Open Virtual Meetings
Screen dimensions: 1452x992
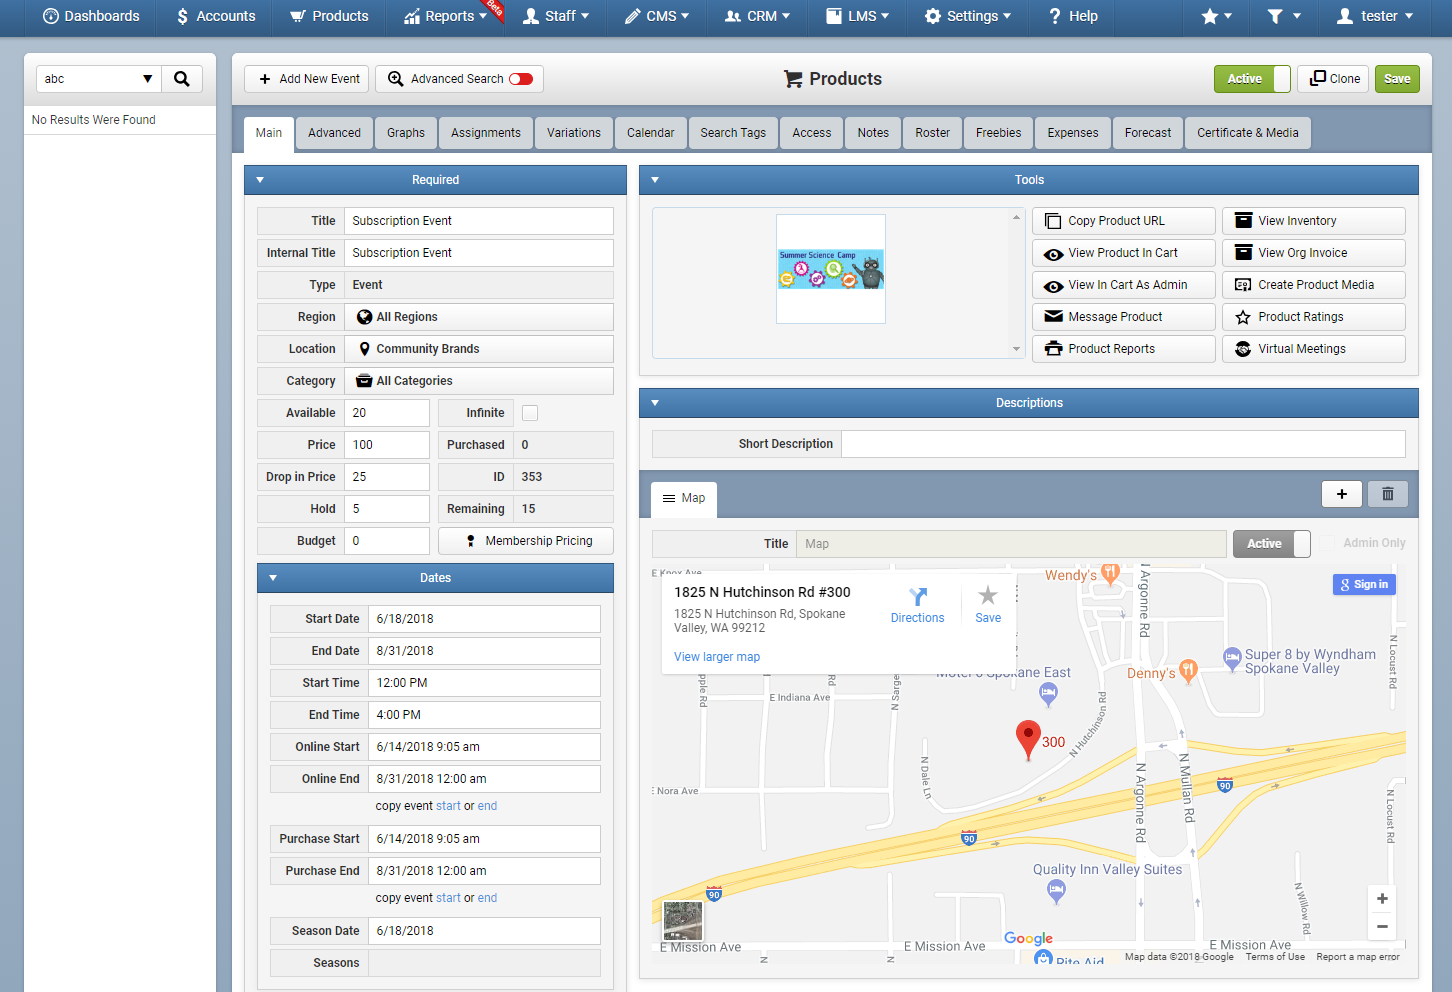1313,349
